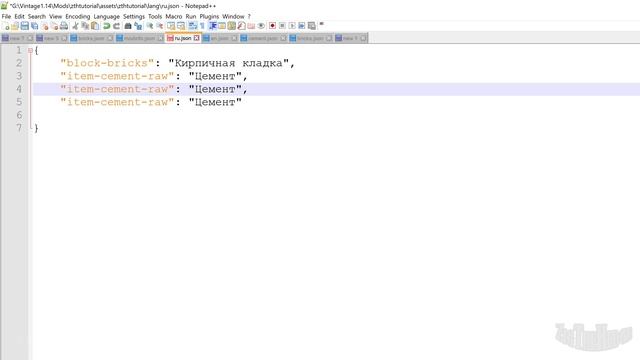Click the "block-bricks" key text
Viewport: 640px width, 360px height.
pos(107,63)
